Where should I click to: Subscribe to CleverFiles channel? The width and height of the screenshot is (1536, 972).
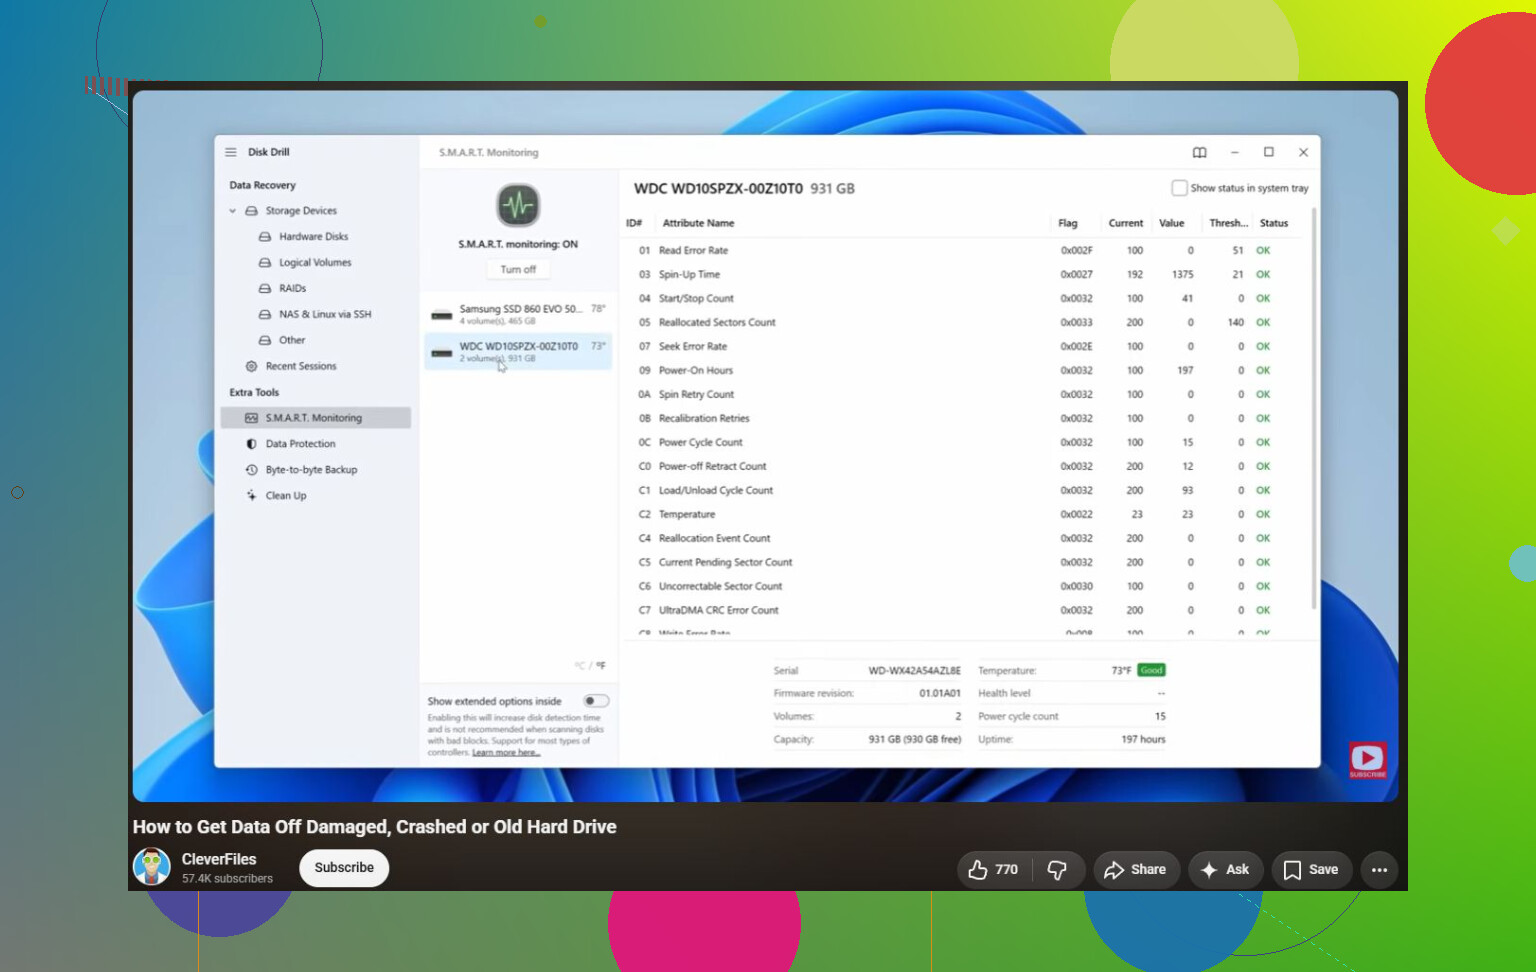[344, 868]
